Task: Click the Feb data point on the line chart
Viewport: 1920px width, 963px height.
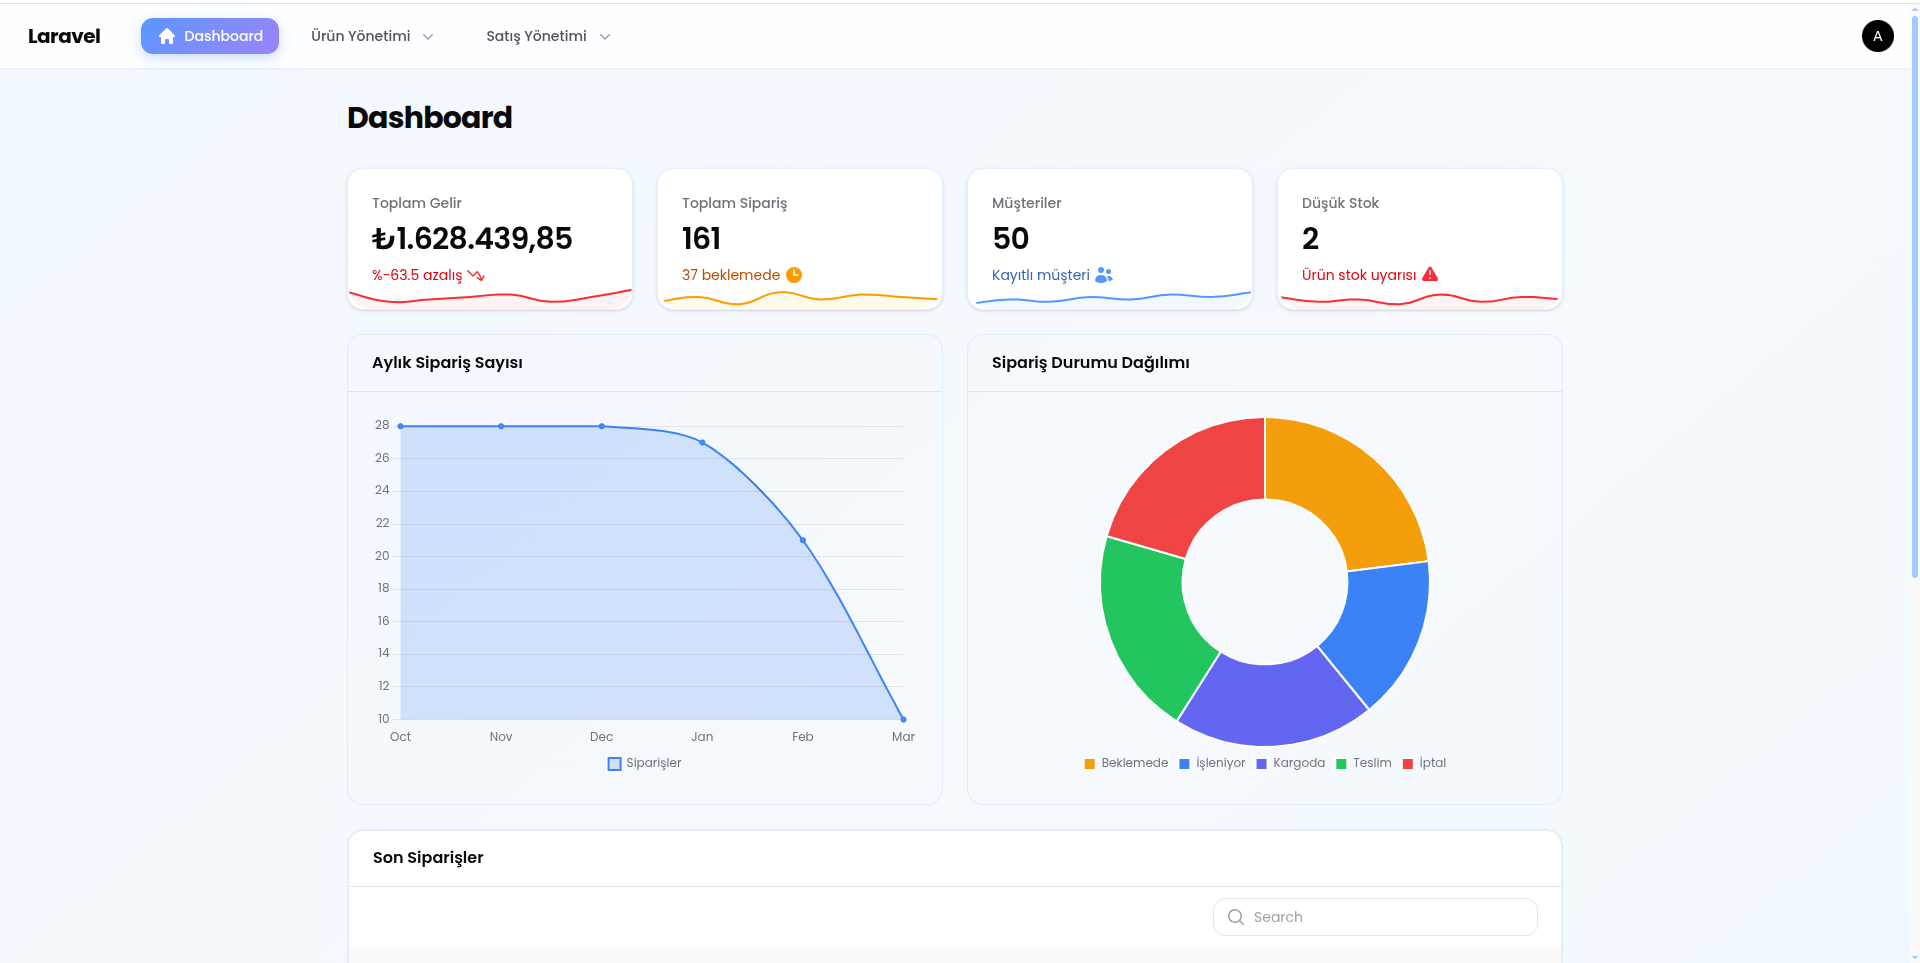Action: tap(803, 540)
